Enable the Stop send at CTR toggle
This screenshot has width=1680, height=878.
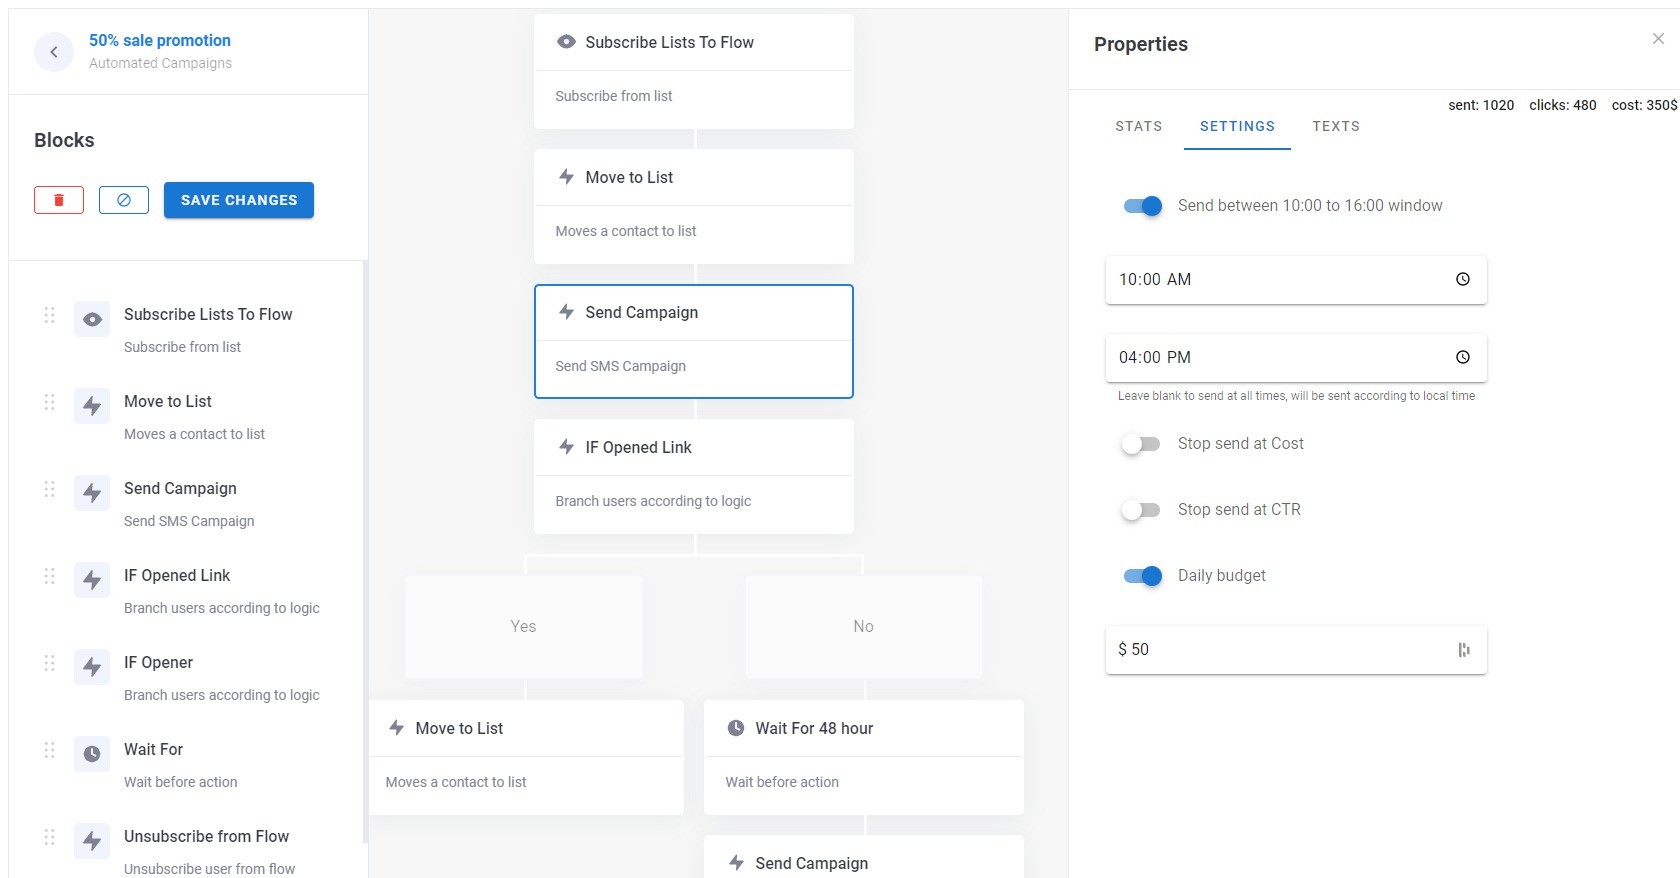click(1140, 510)
